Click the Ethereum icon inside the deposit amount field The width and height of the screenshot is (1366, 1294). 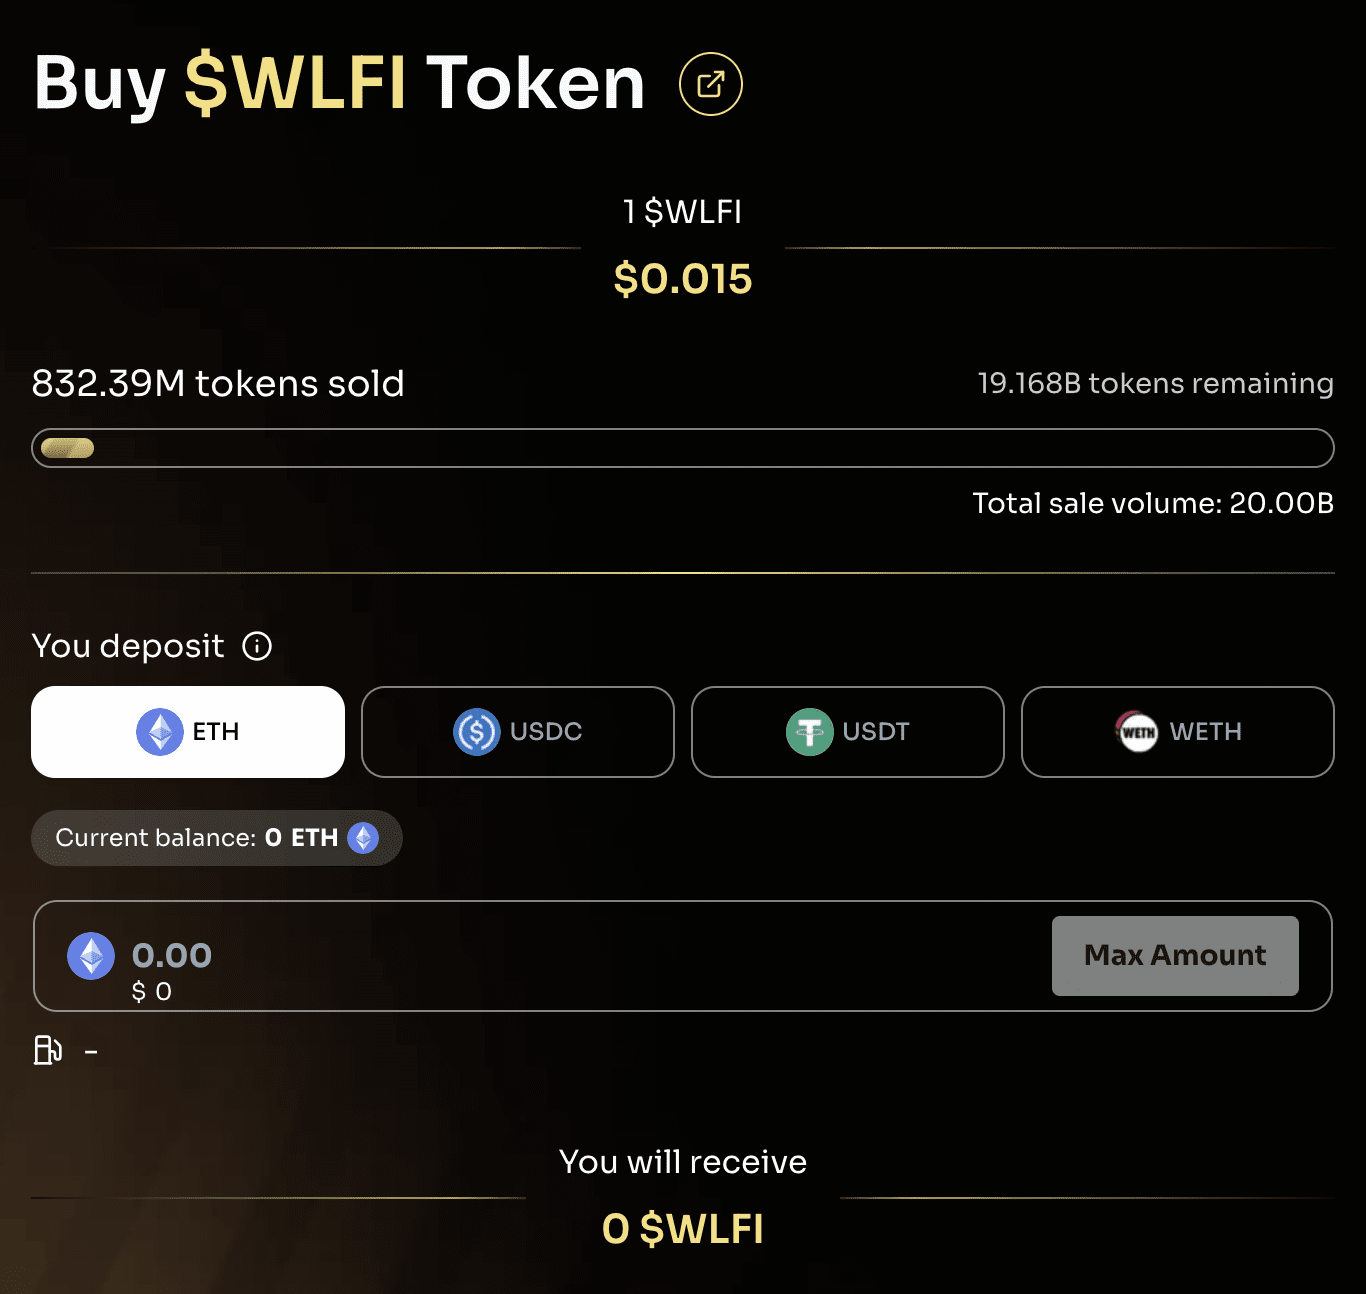[90, 956]
